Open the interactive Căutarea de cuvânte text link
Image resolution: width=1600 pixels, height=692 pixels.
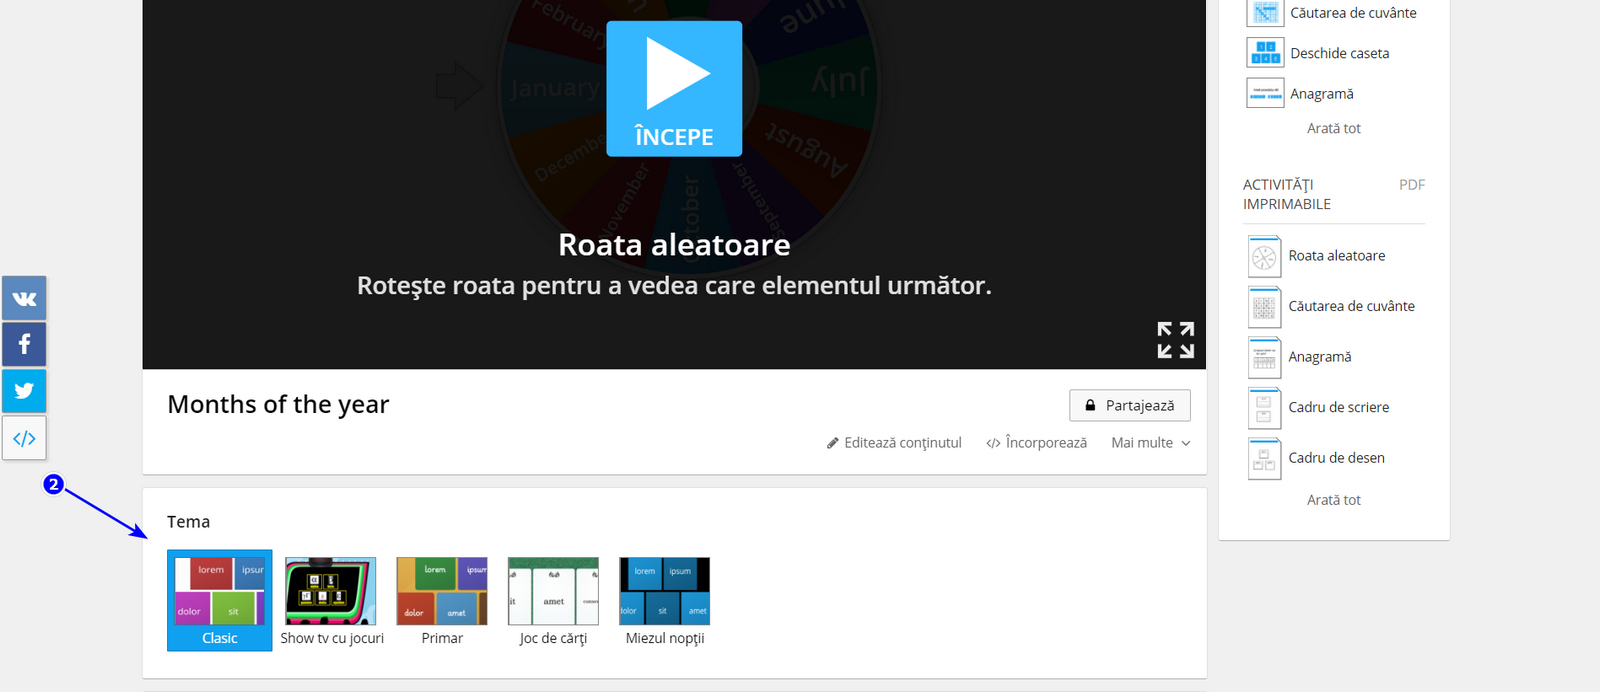click(x=1353, y=13)
